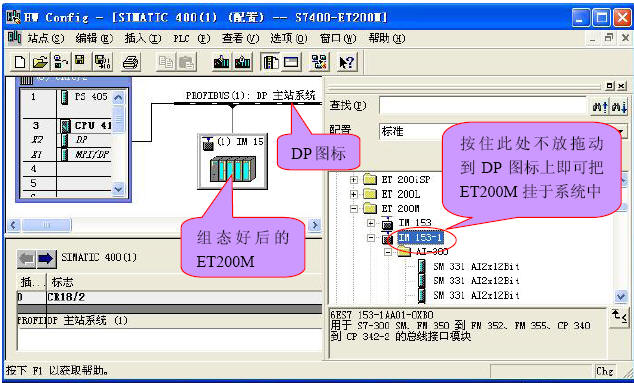Open the 插入(I) menu
The height and width of the screenshot is (383, 634).
[x=143, y=39]
